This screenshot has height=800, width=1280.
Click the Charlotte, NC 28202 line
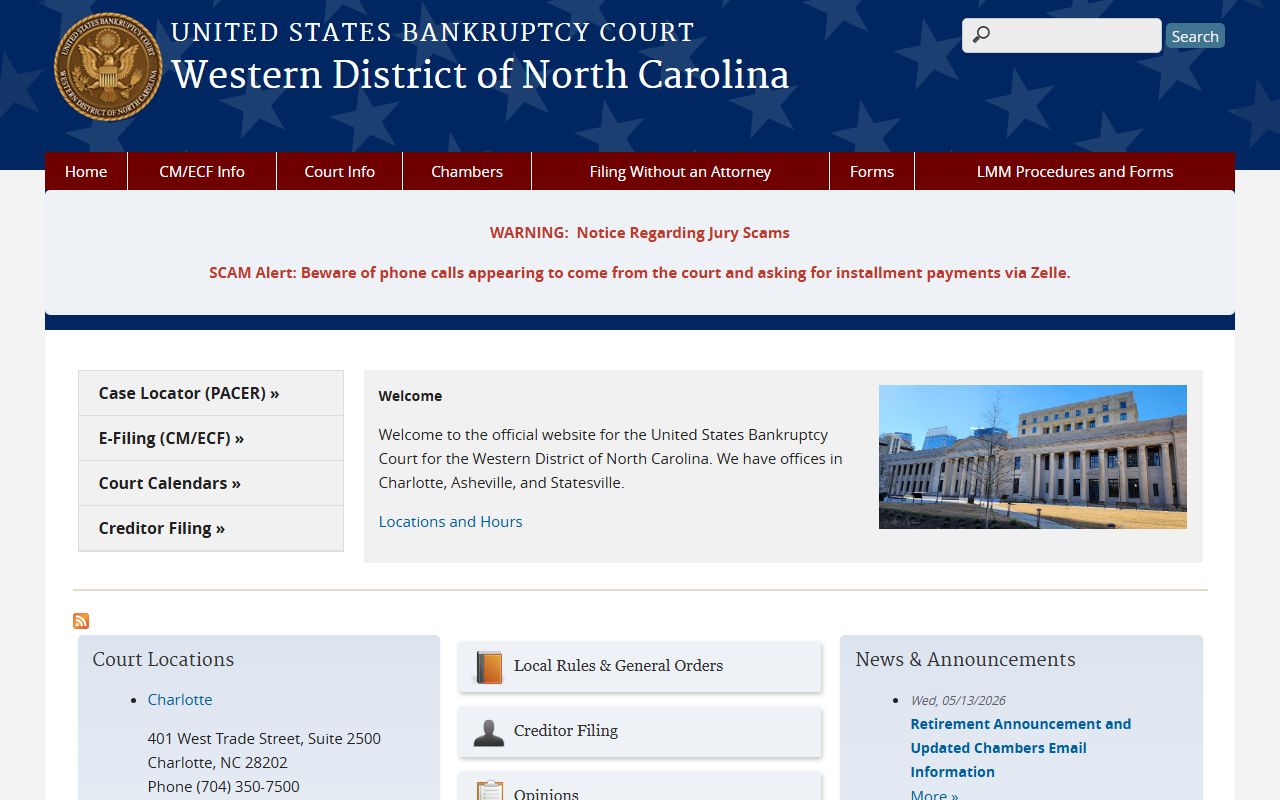218,762
